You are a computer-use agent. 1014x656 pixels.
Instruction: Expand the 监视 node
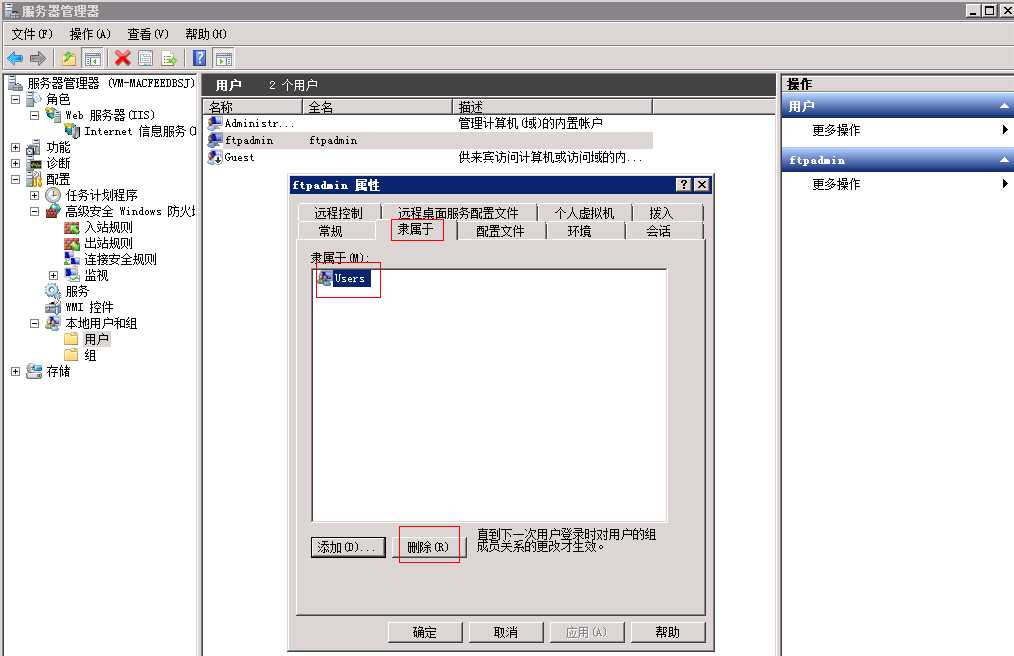click(x=53, y=276)
